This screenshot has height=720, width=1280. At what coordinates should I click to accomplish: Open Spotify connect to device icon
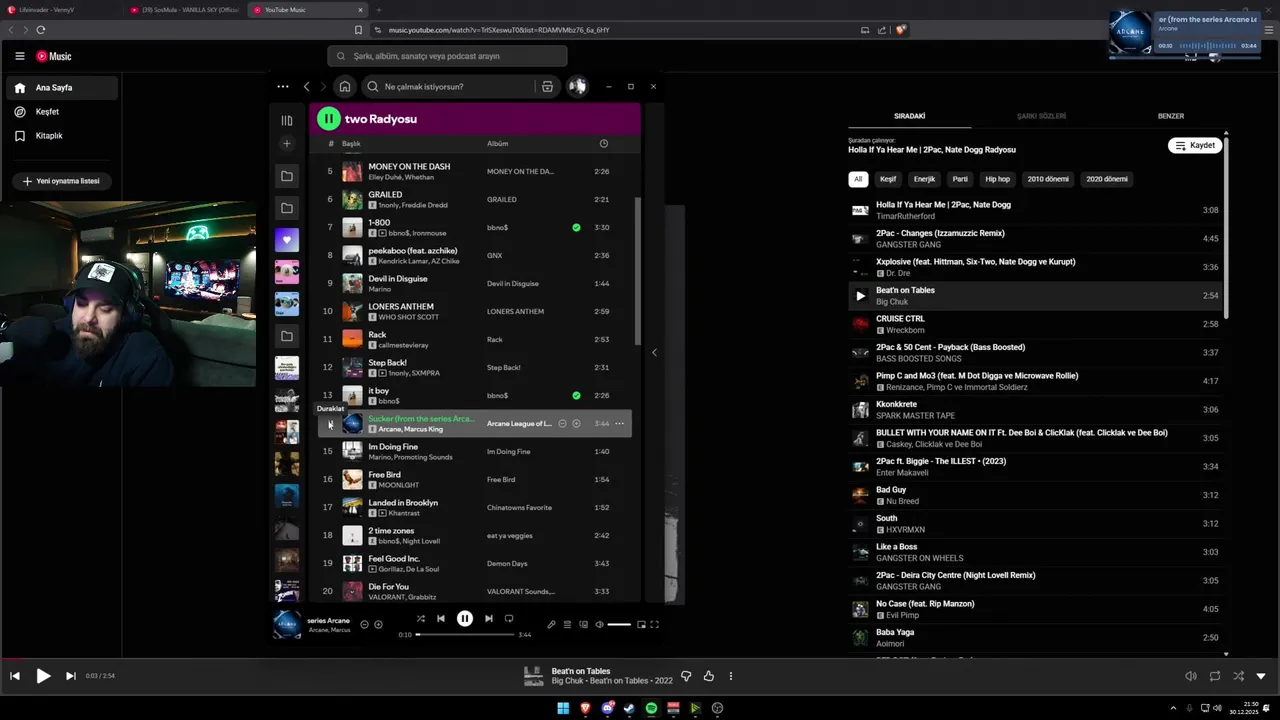tap(583, 625)
